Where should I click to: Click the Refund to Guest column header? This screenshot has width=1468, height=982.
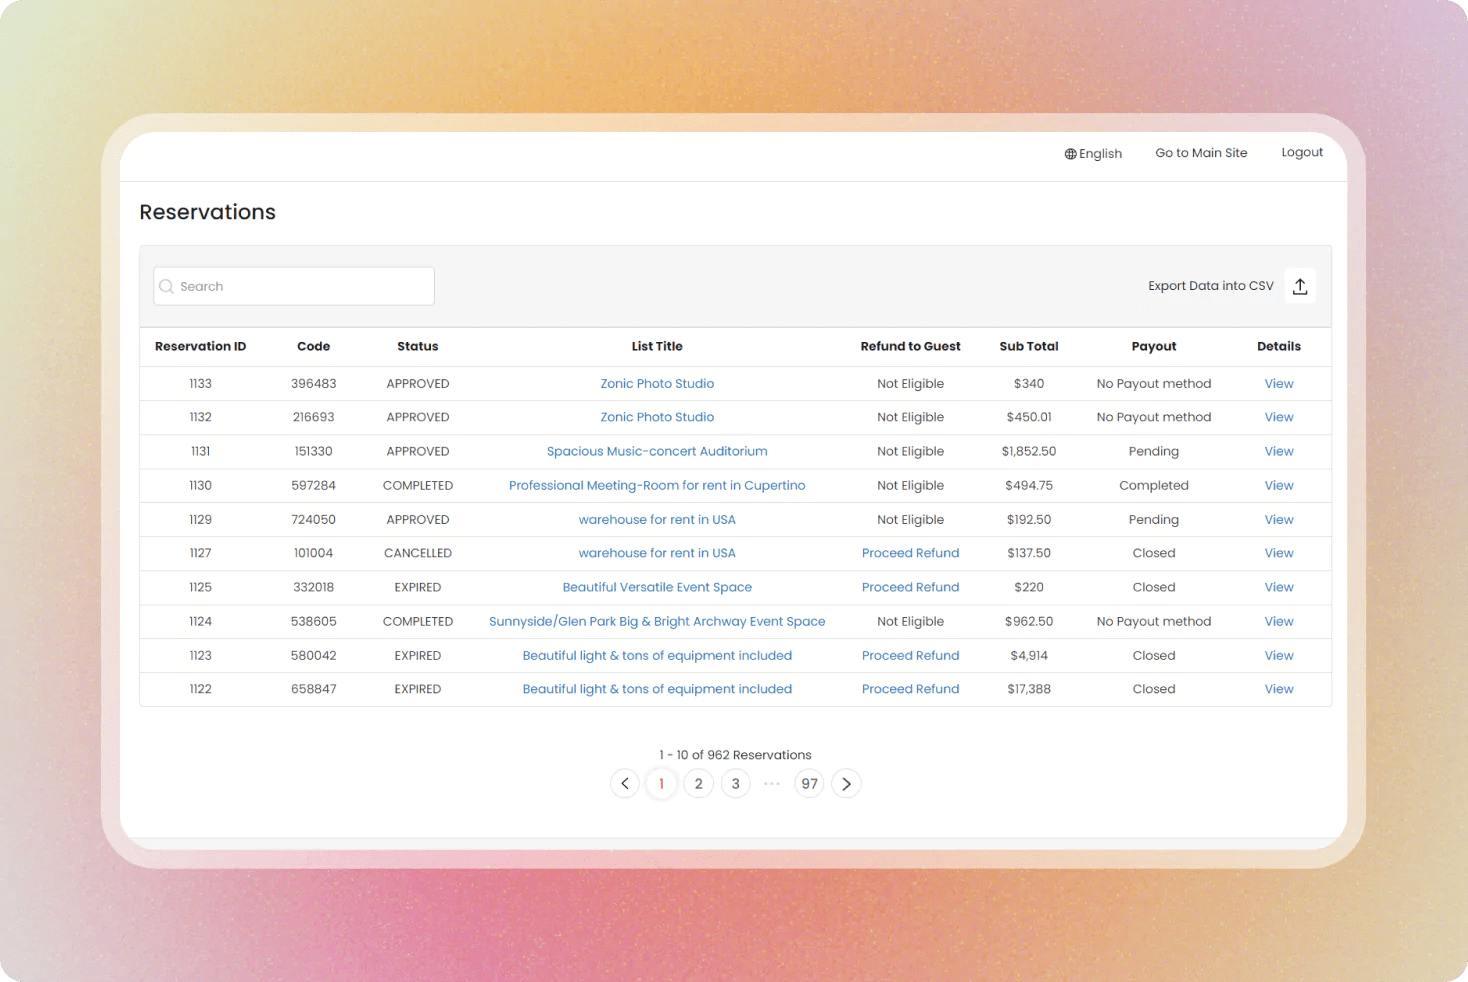[x=910, y=347]
